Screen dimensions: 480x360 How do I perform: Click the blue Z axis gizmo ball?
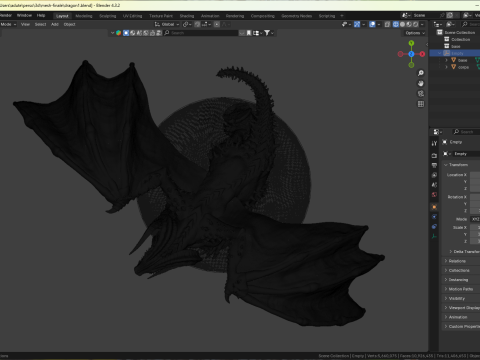(x=411, y=54)
